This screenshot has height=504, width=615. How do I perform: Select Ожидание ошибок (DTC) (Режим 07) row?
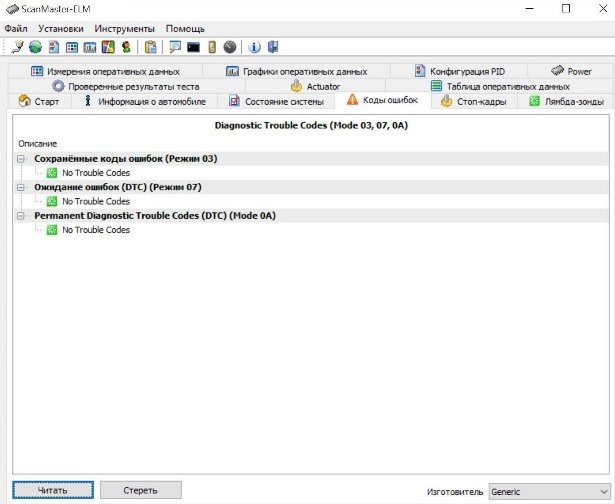pyautogui.click(x=311, y=187)
